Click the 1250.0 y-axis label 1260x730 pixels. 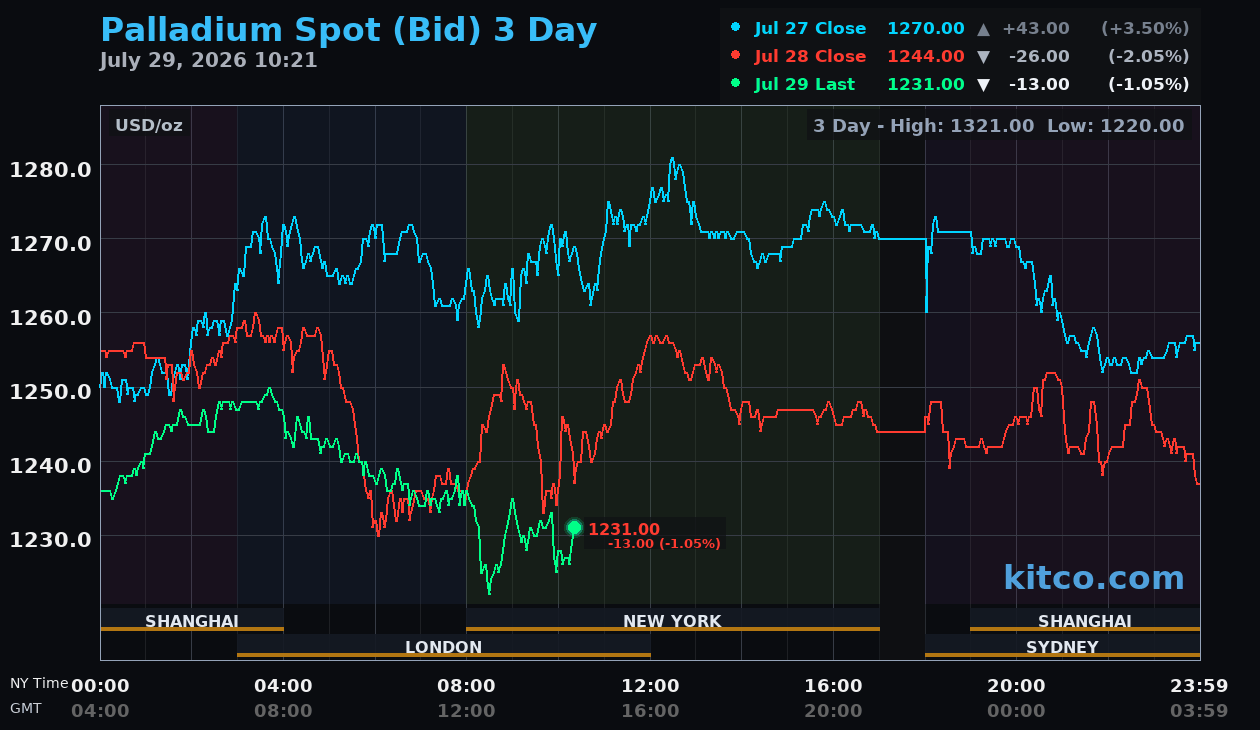[x=51, y=391]
